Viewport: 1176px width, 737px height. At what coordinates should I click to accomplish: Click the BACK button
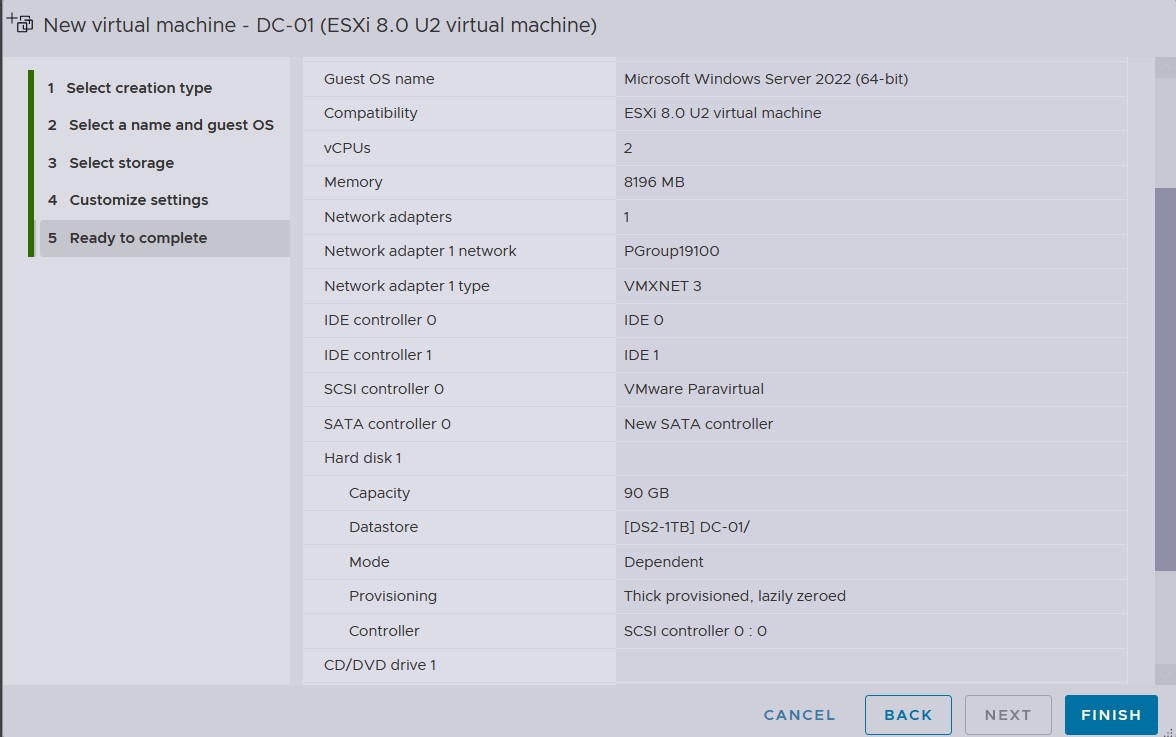pos(908,715)
